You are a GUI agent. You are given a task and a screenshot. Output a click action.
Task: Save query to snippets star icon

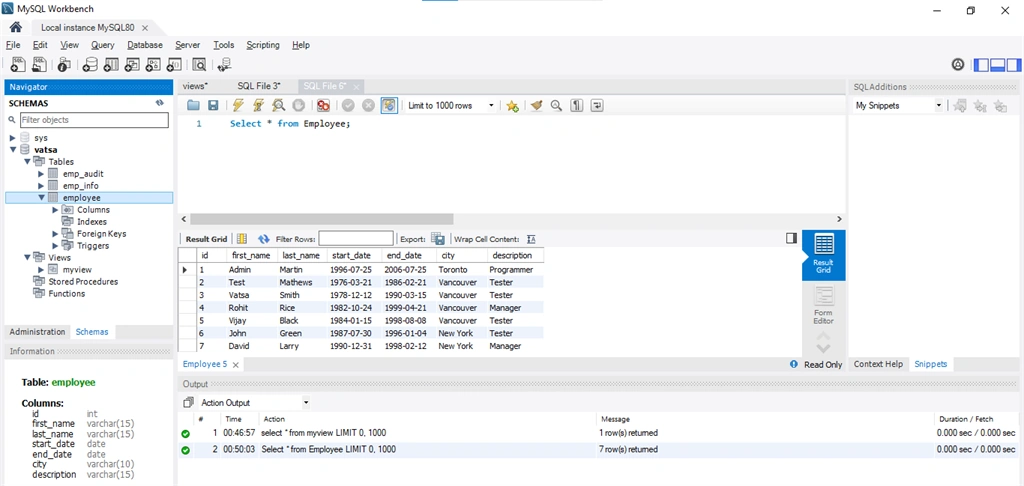coord(513,105)
